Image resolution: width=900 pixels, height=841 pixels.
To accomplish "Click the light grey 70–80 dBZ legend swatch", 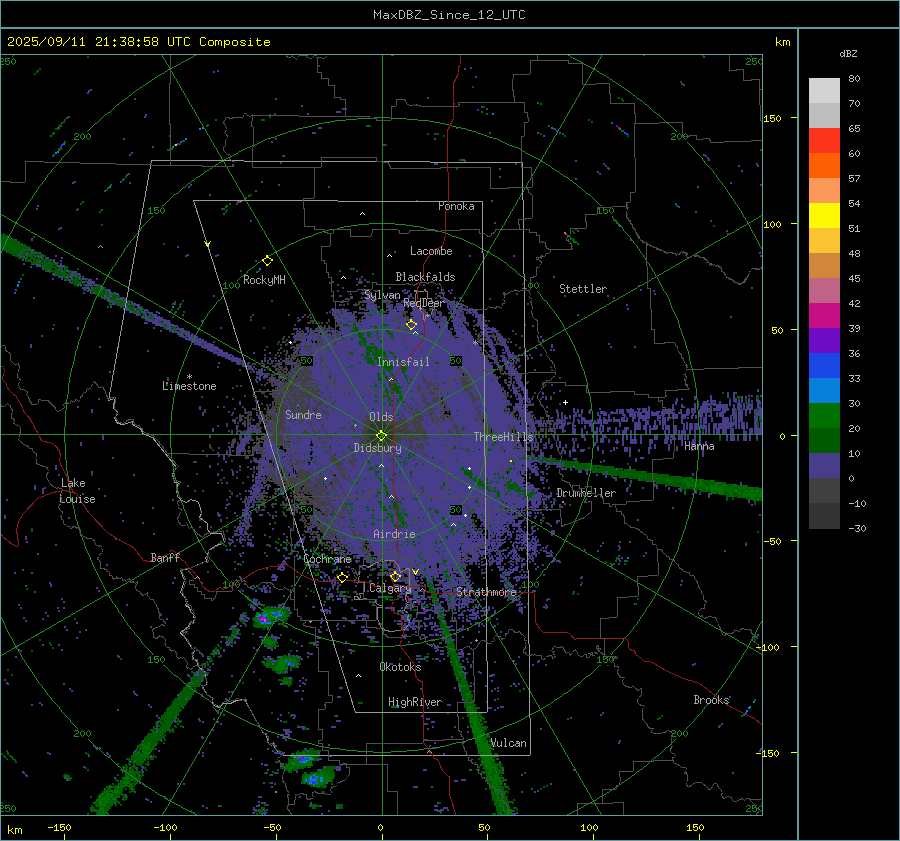I will 824,91.
